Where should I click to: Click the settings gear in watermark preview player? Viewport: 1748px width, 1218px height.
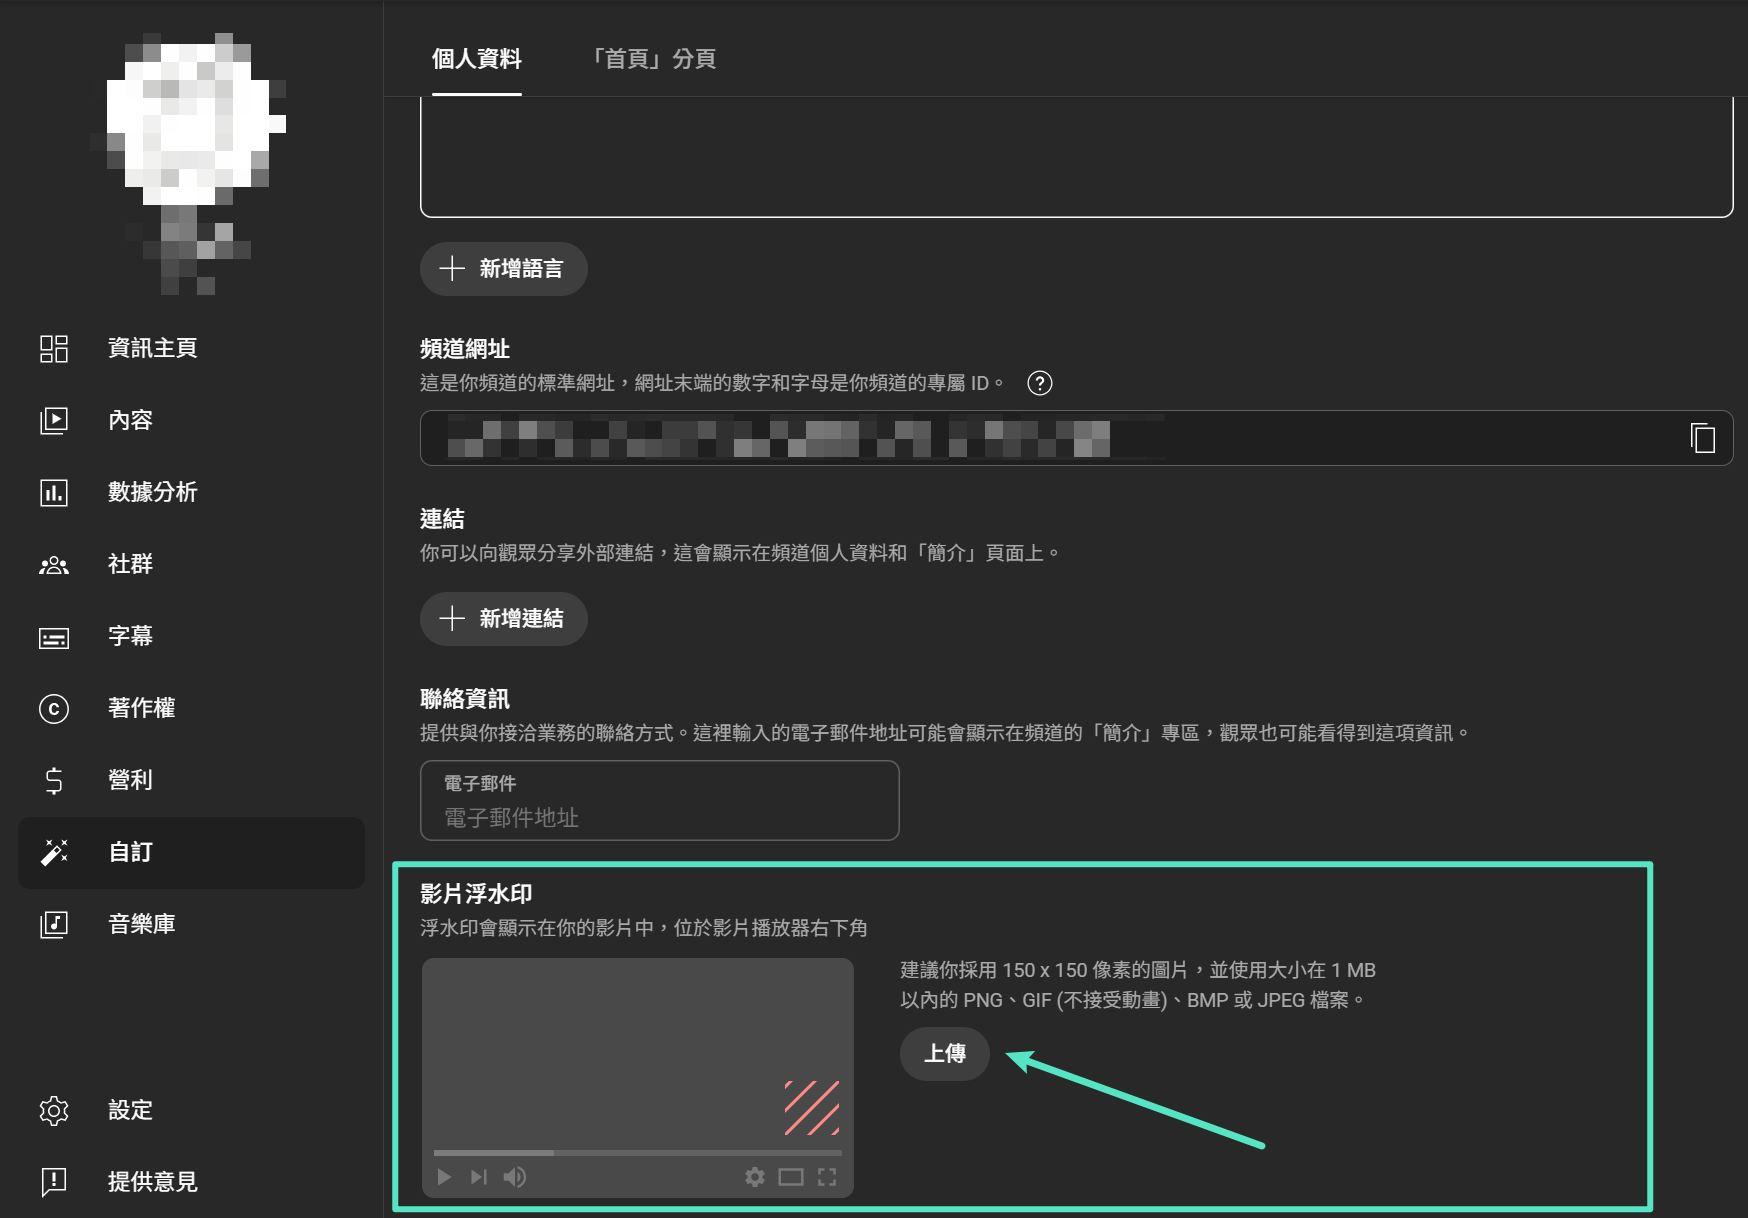tap(755, 1177)
